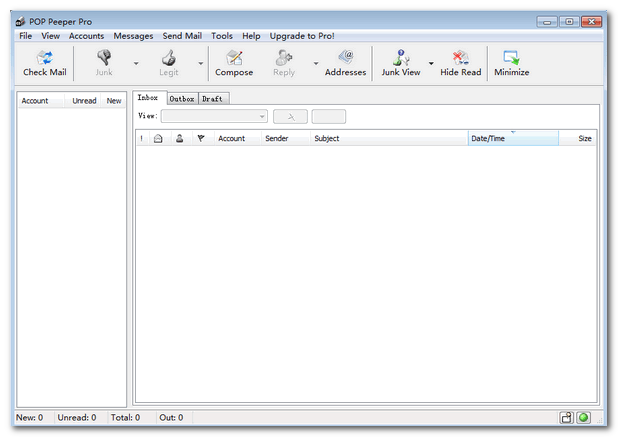
Task: Compose a new email message
Action: coord(234,63)
